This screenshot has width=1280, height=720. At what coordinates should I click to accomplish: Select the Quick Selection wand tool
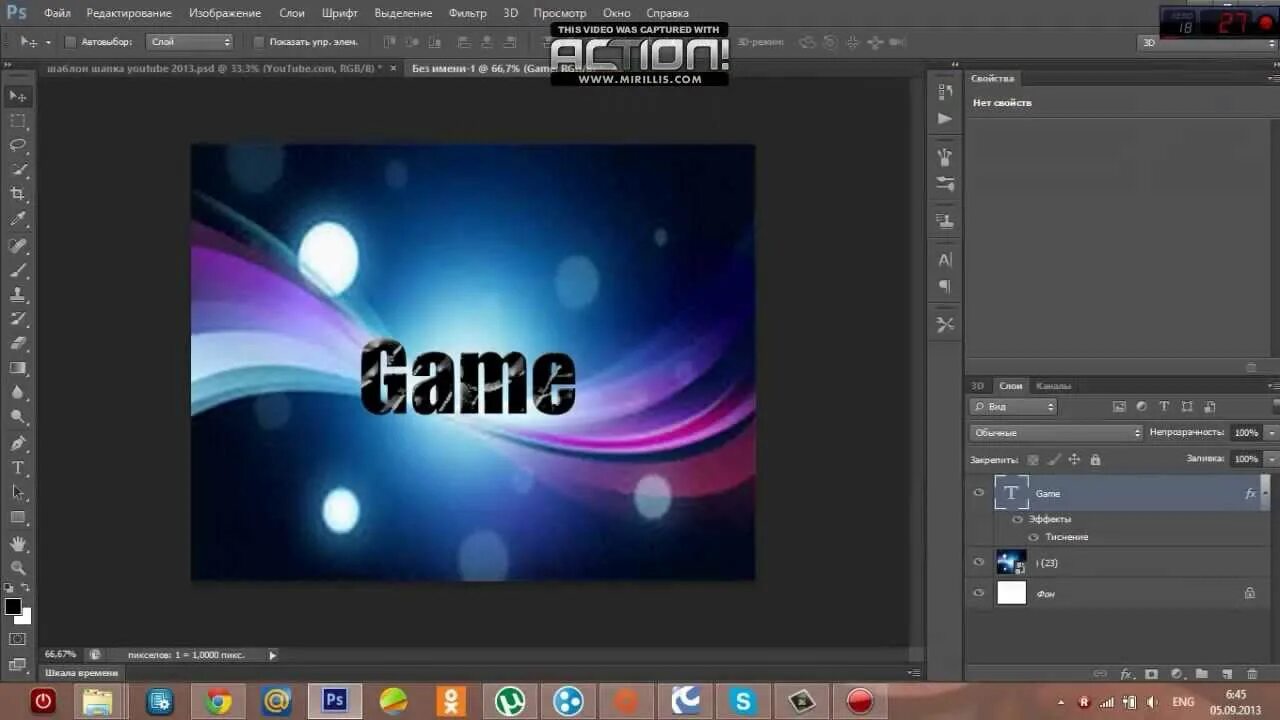click(18, 170)
